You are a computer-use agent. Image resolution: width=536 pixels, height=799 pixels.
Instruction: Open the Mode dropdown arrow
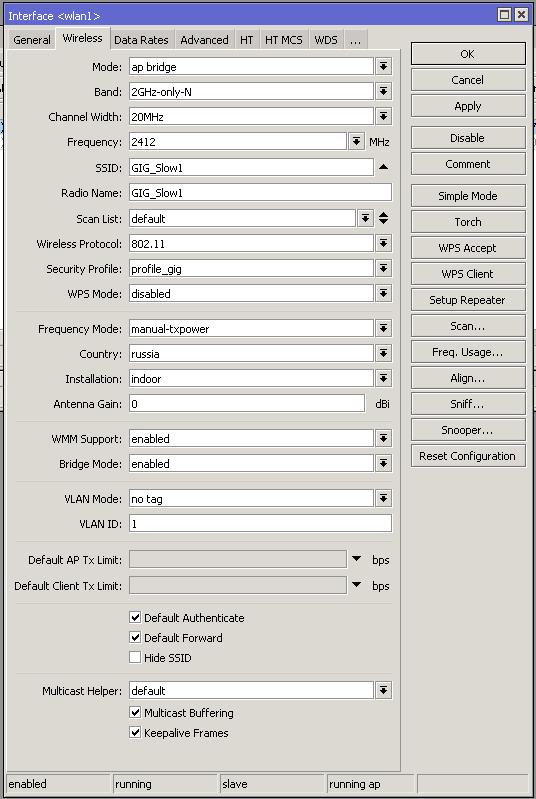384,66
